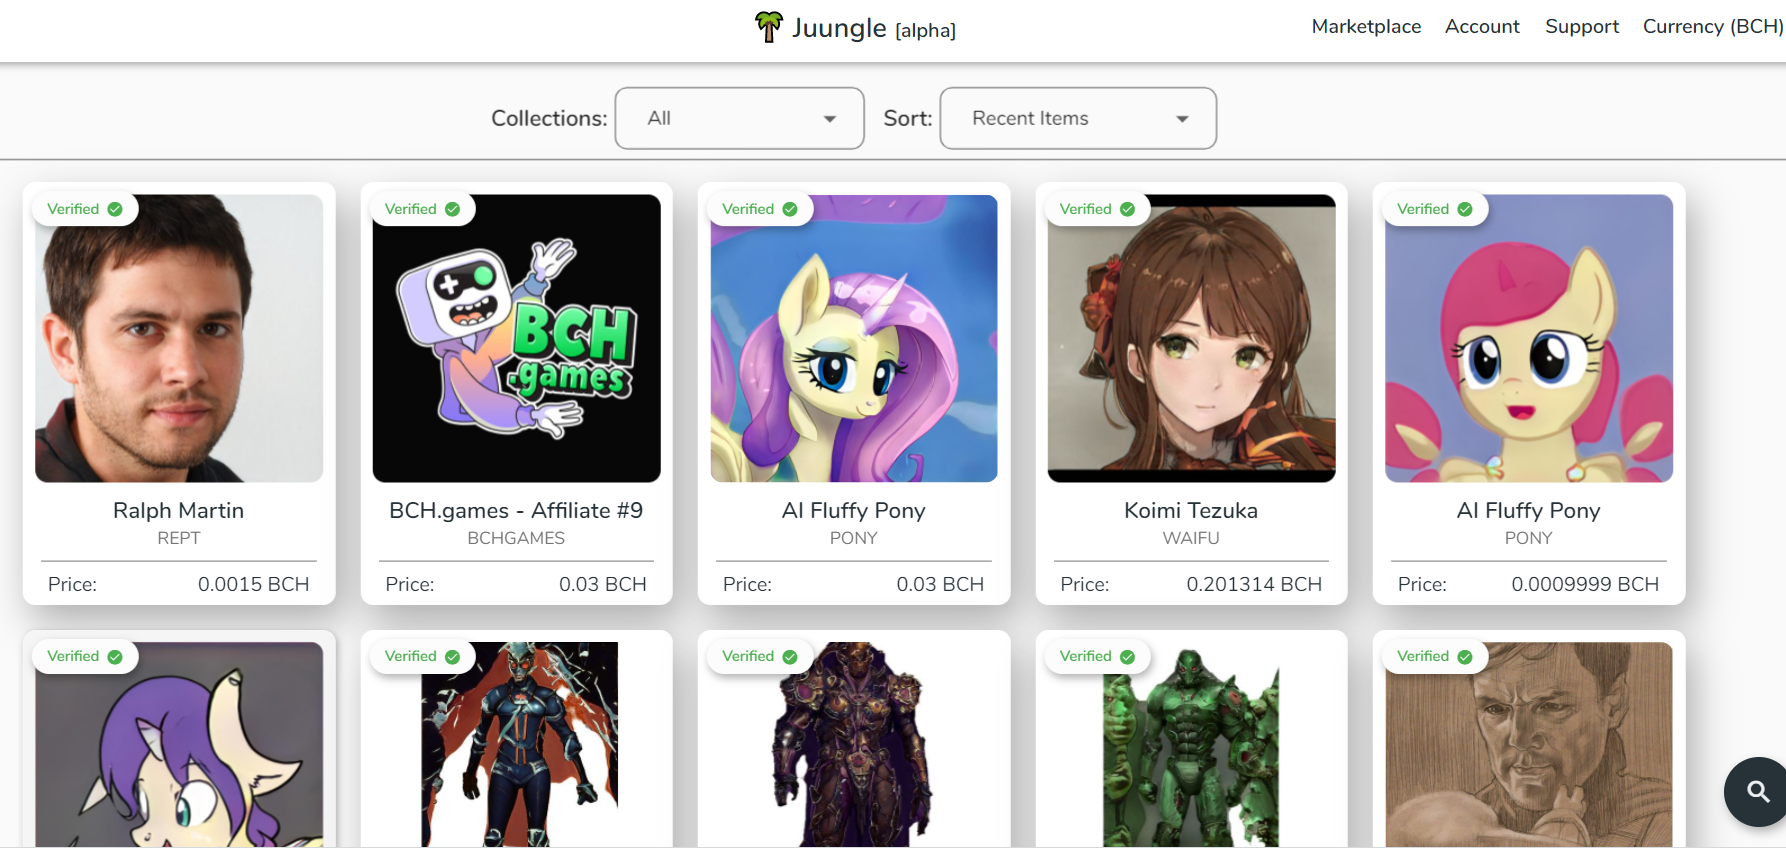Image resolution: width=1786 pixels, height=848 pixels.
Task: Open the floating search magnifier button
Action: point(1757,792)
